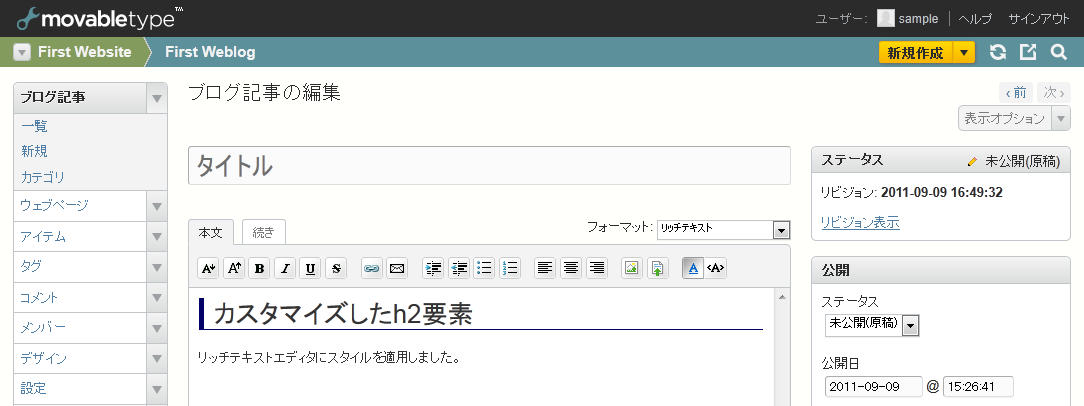Indent the text with the indent icon

click(x=433, y=268)
